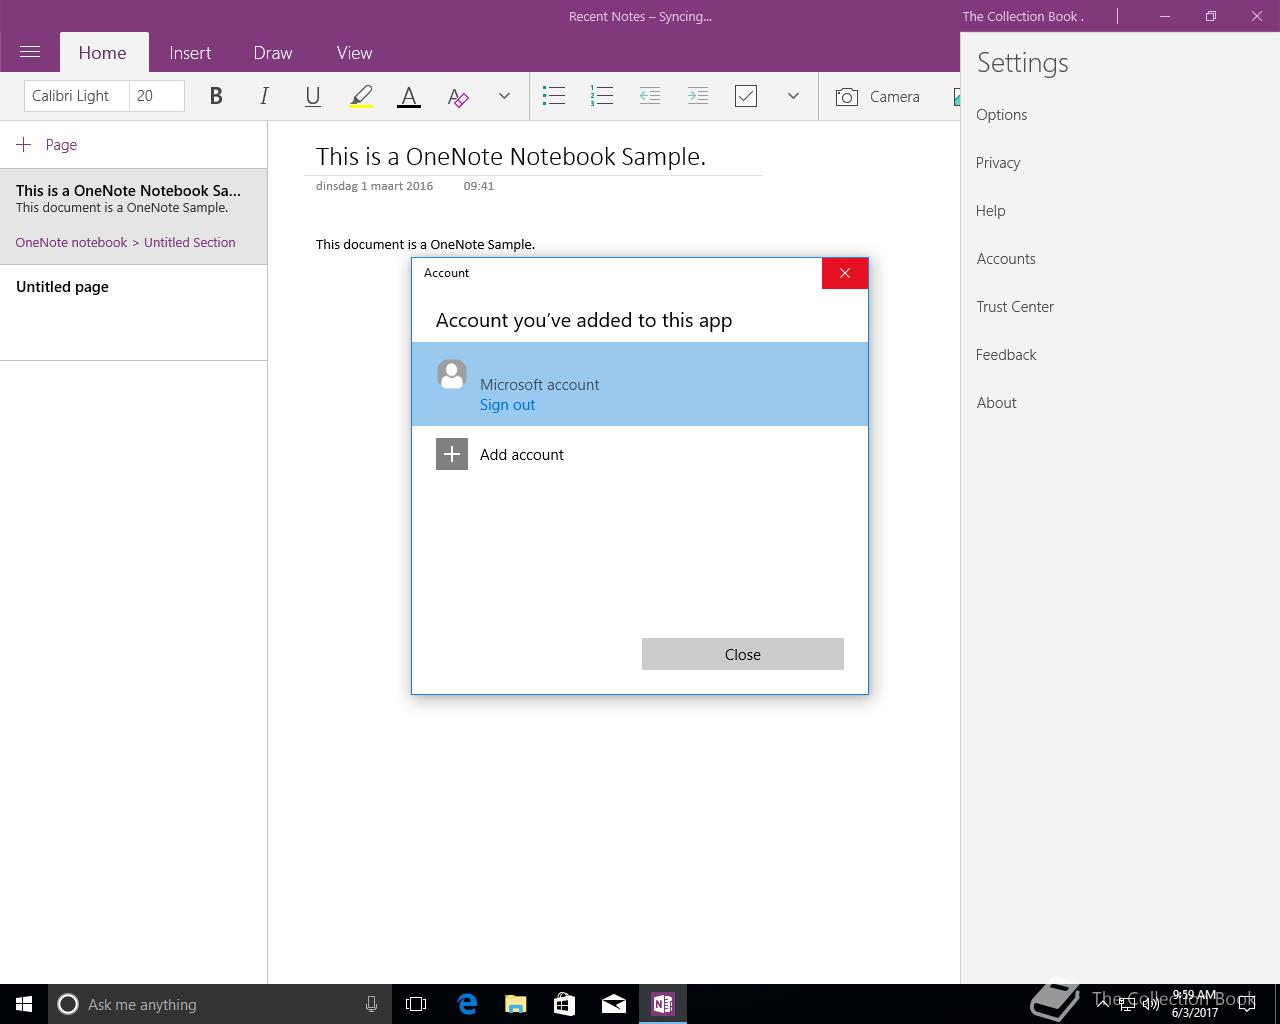The width and height of the screenshot is (1280, 1024).
Task: Open Untitled Section breadcrumb link
Action: (x=190, y=242)
